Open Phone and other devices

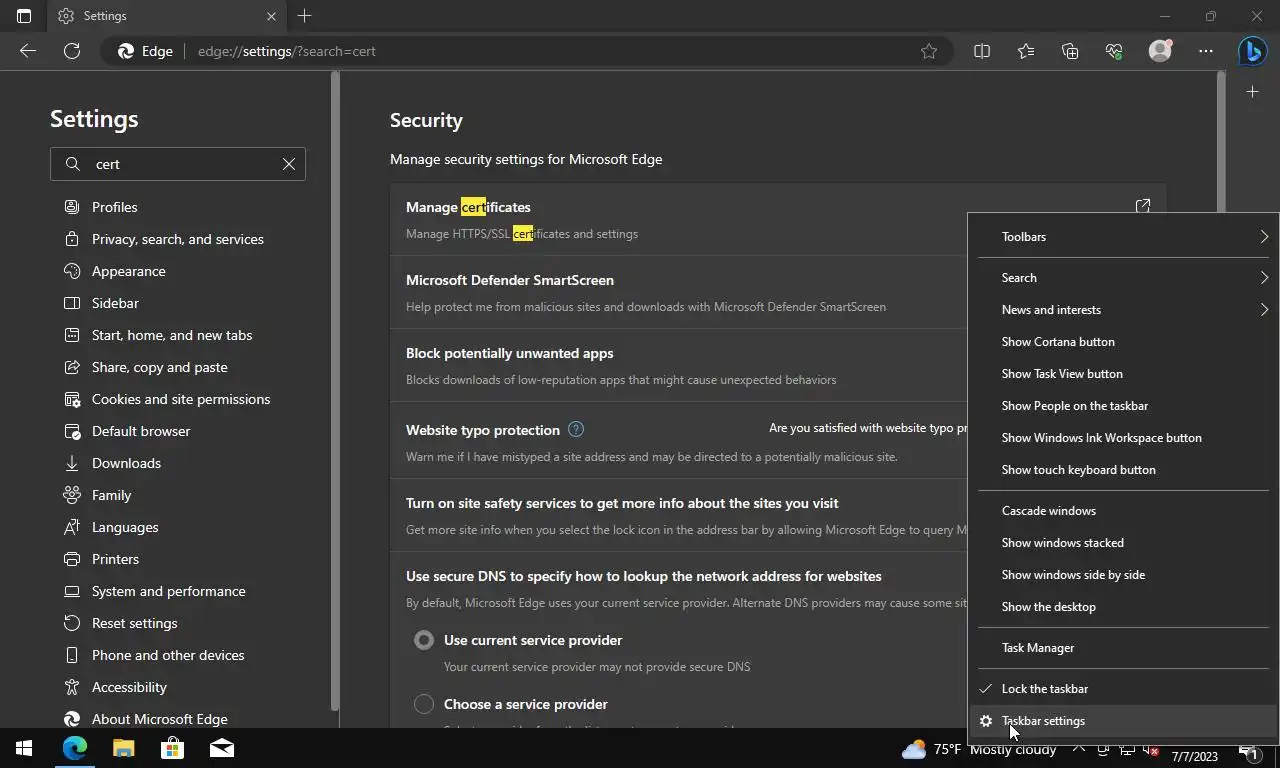[168, 655]
